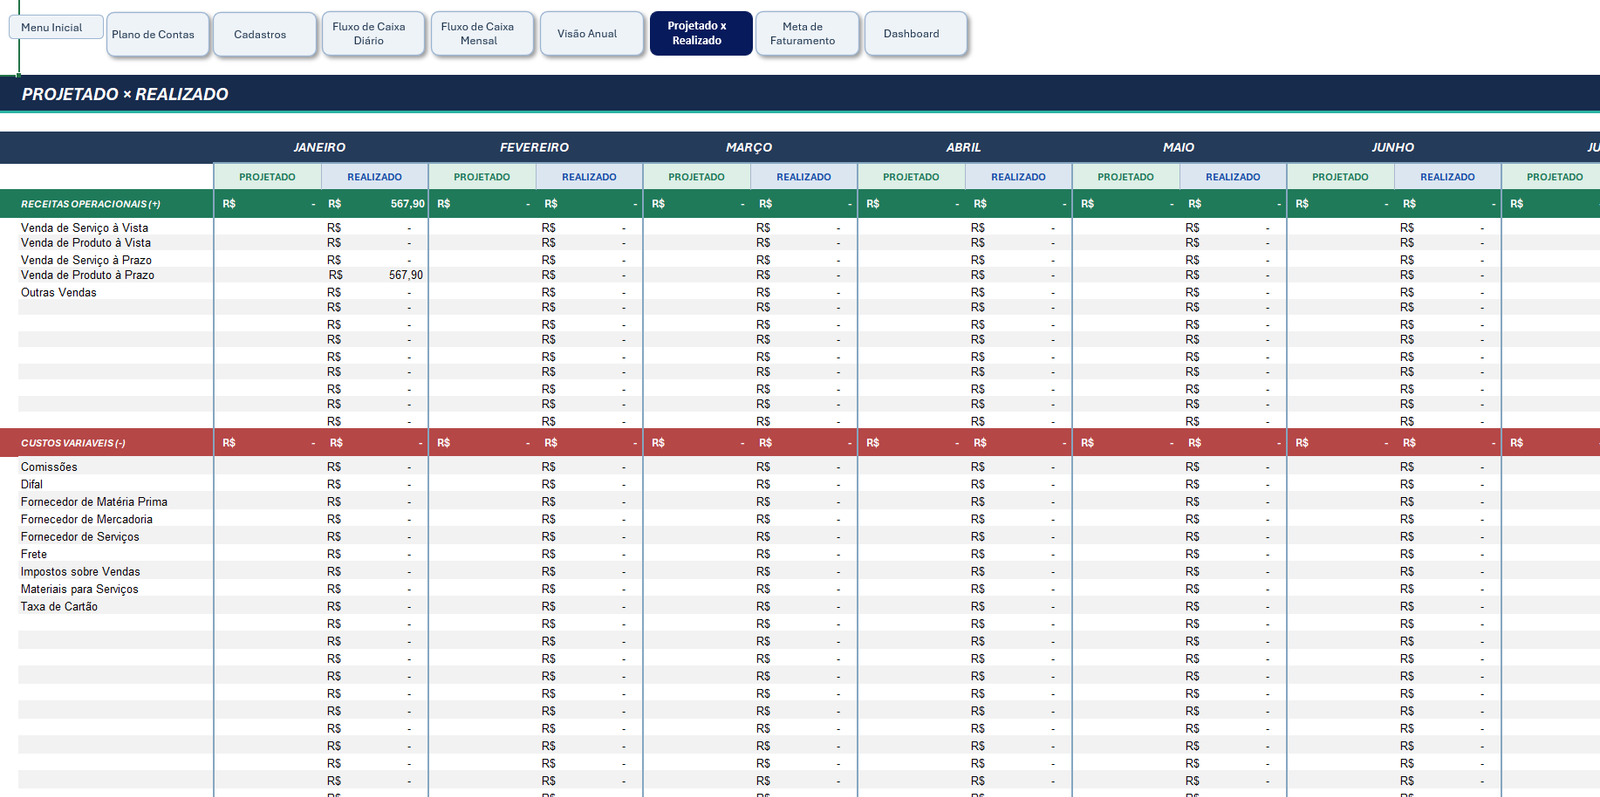Click the Outras Vendas row label

[59, 293]
